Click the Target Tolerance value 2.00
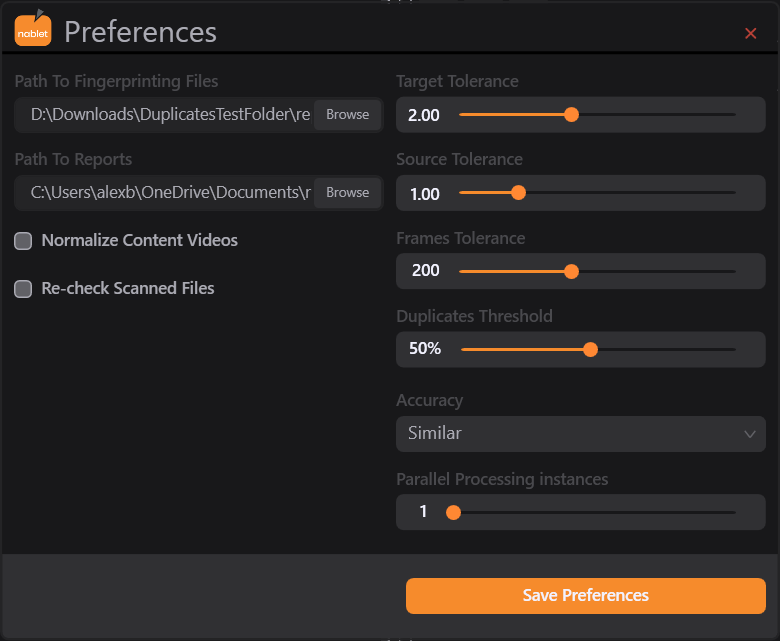Viewport: 780px width, 641px height. tap(424, 115)
